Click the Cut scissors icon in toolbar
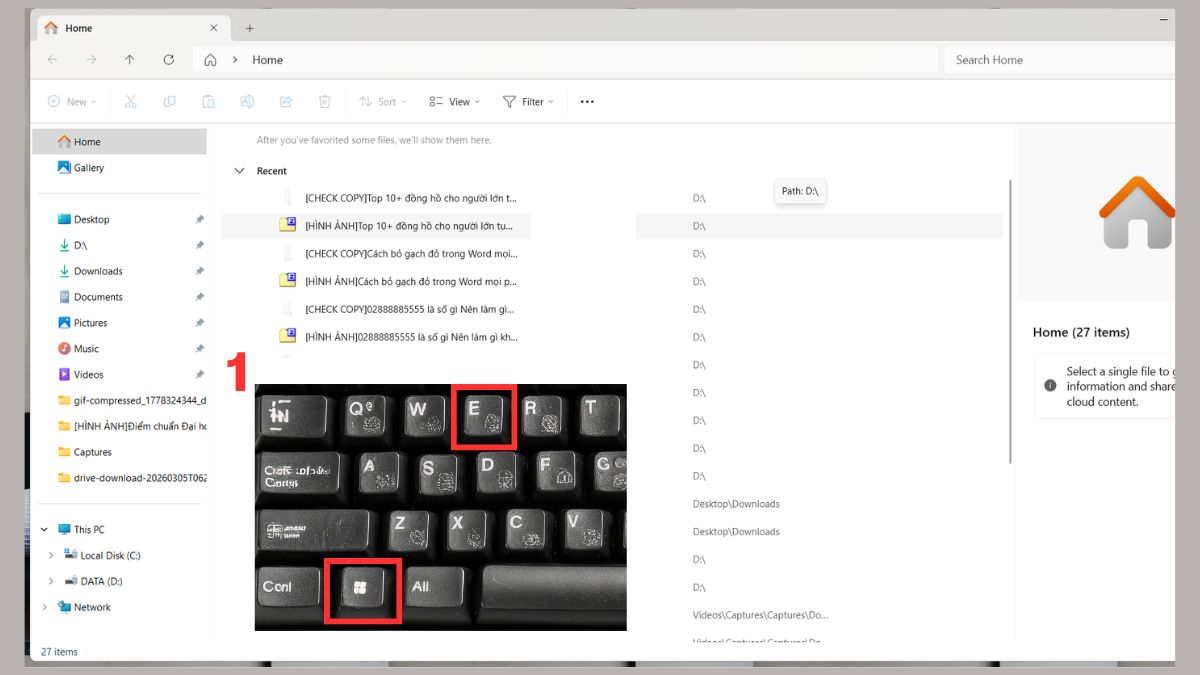The height and width of the screenshot is (675, 1200). coord(130,101)
